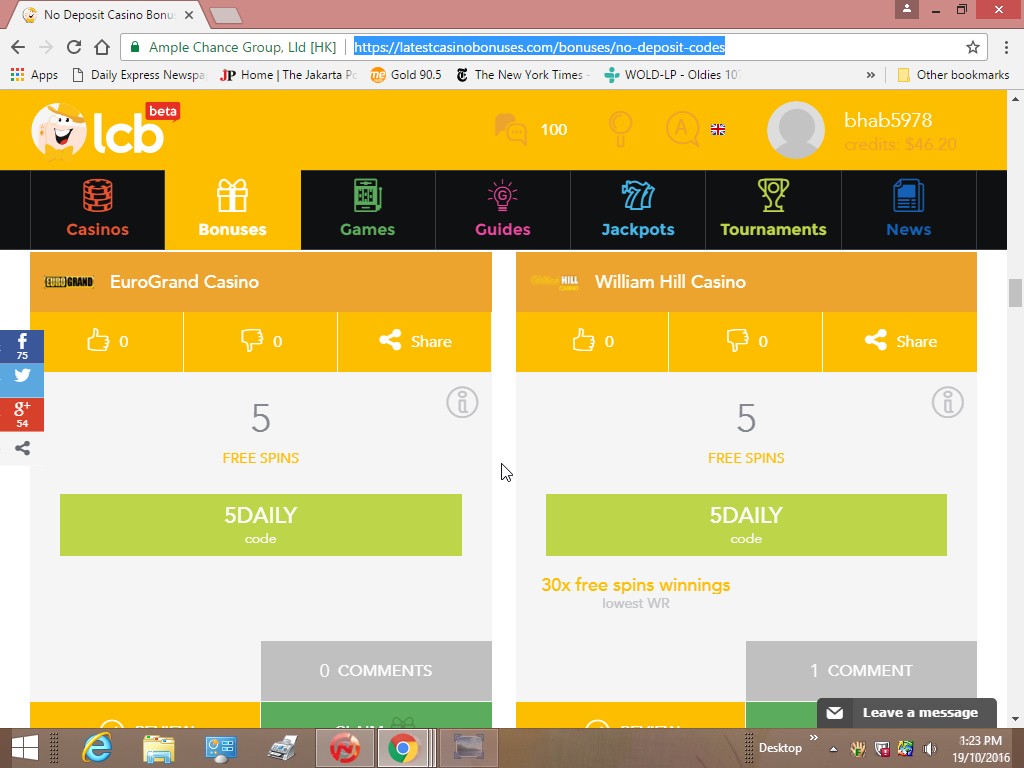The height and width of the screenshot is (768, 1024).
Task: Bookmark this page with the star icon
Action: coord(973,47)
